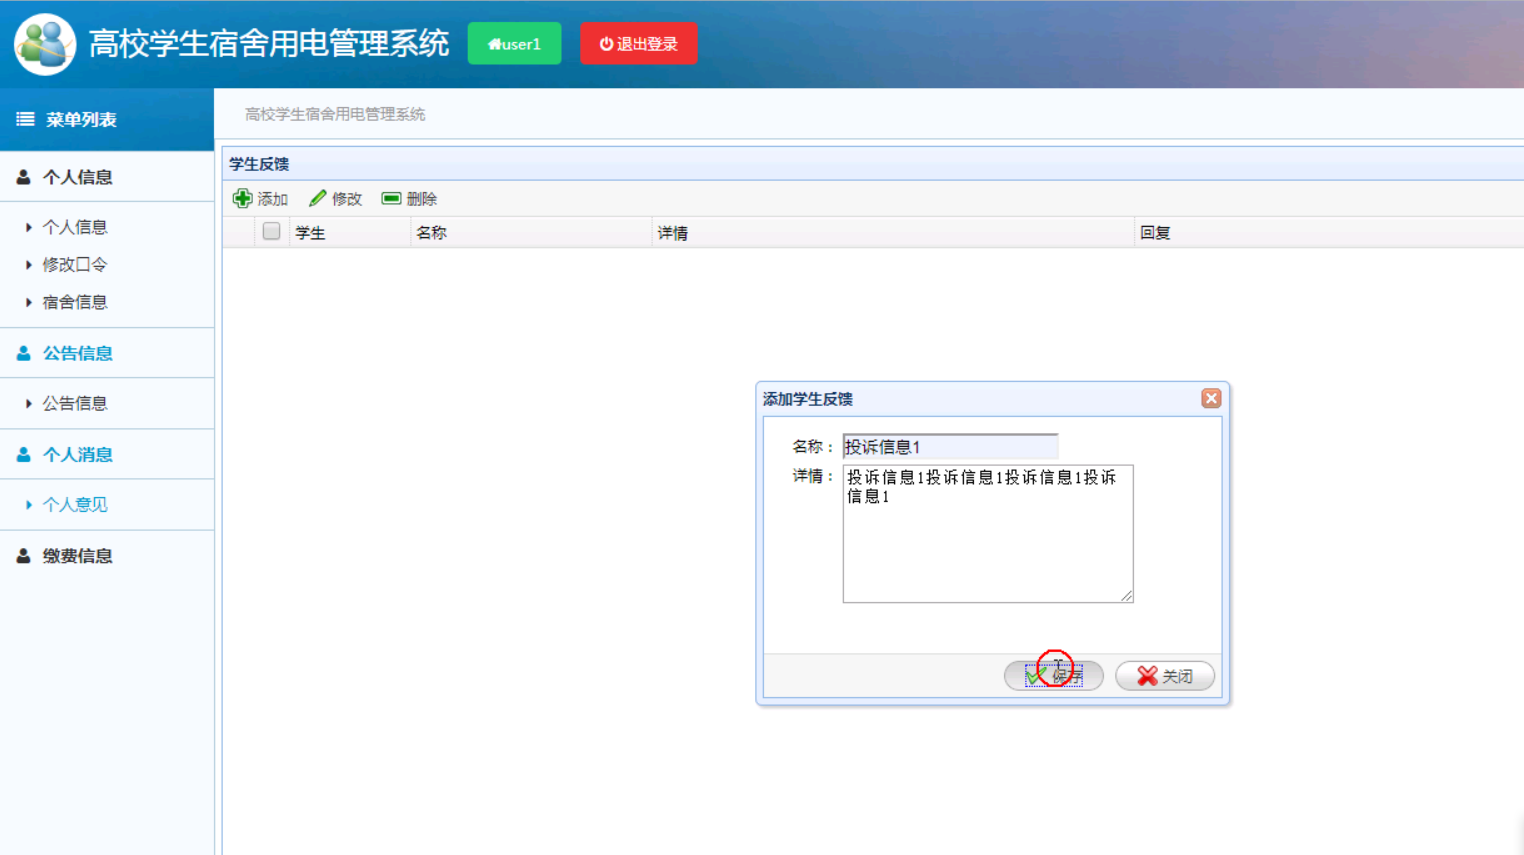Click the person icon beside 缴费信息
The width and height of the screenshot is (1524, 855).
[x=24, y=556]
